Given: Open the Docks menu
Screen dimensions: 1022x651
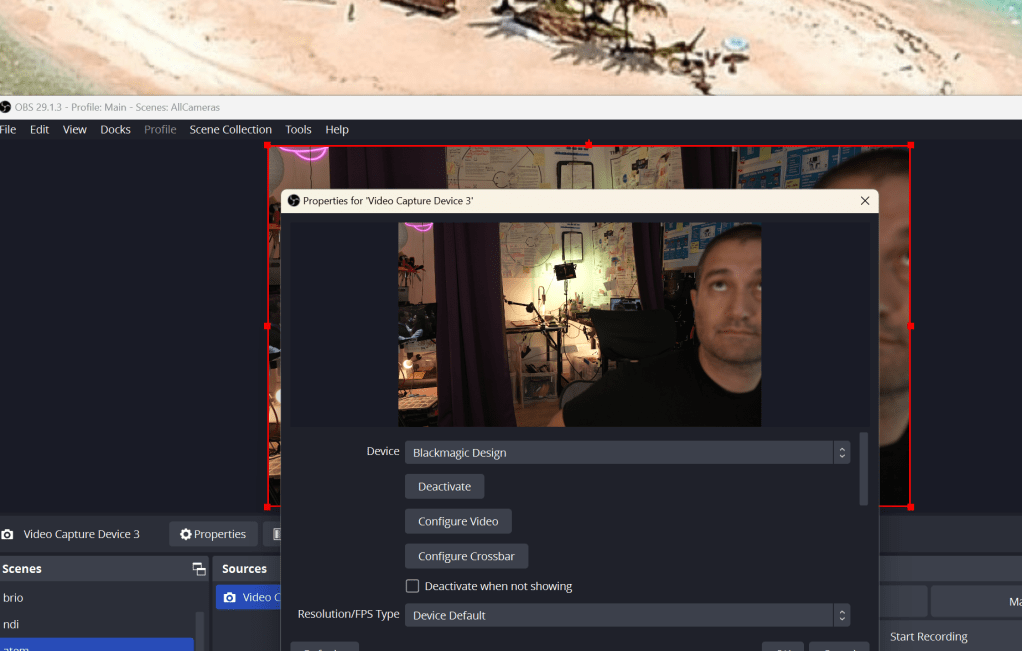Looking at the screenshot, I should pos(115,130).
